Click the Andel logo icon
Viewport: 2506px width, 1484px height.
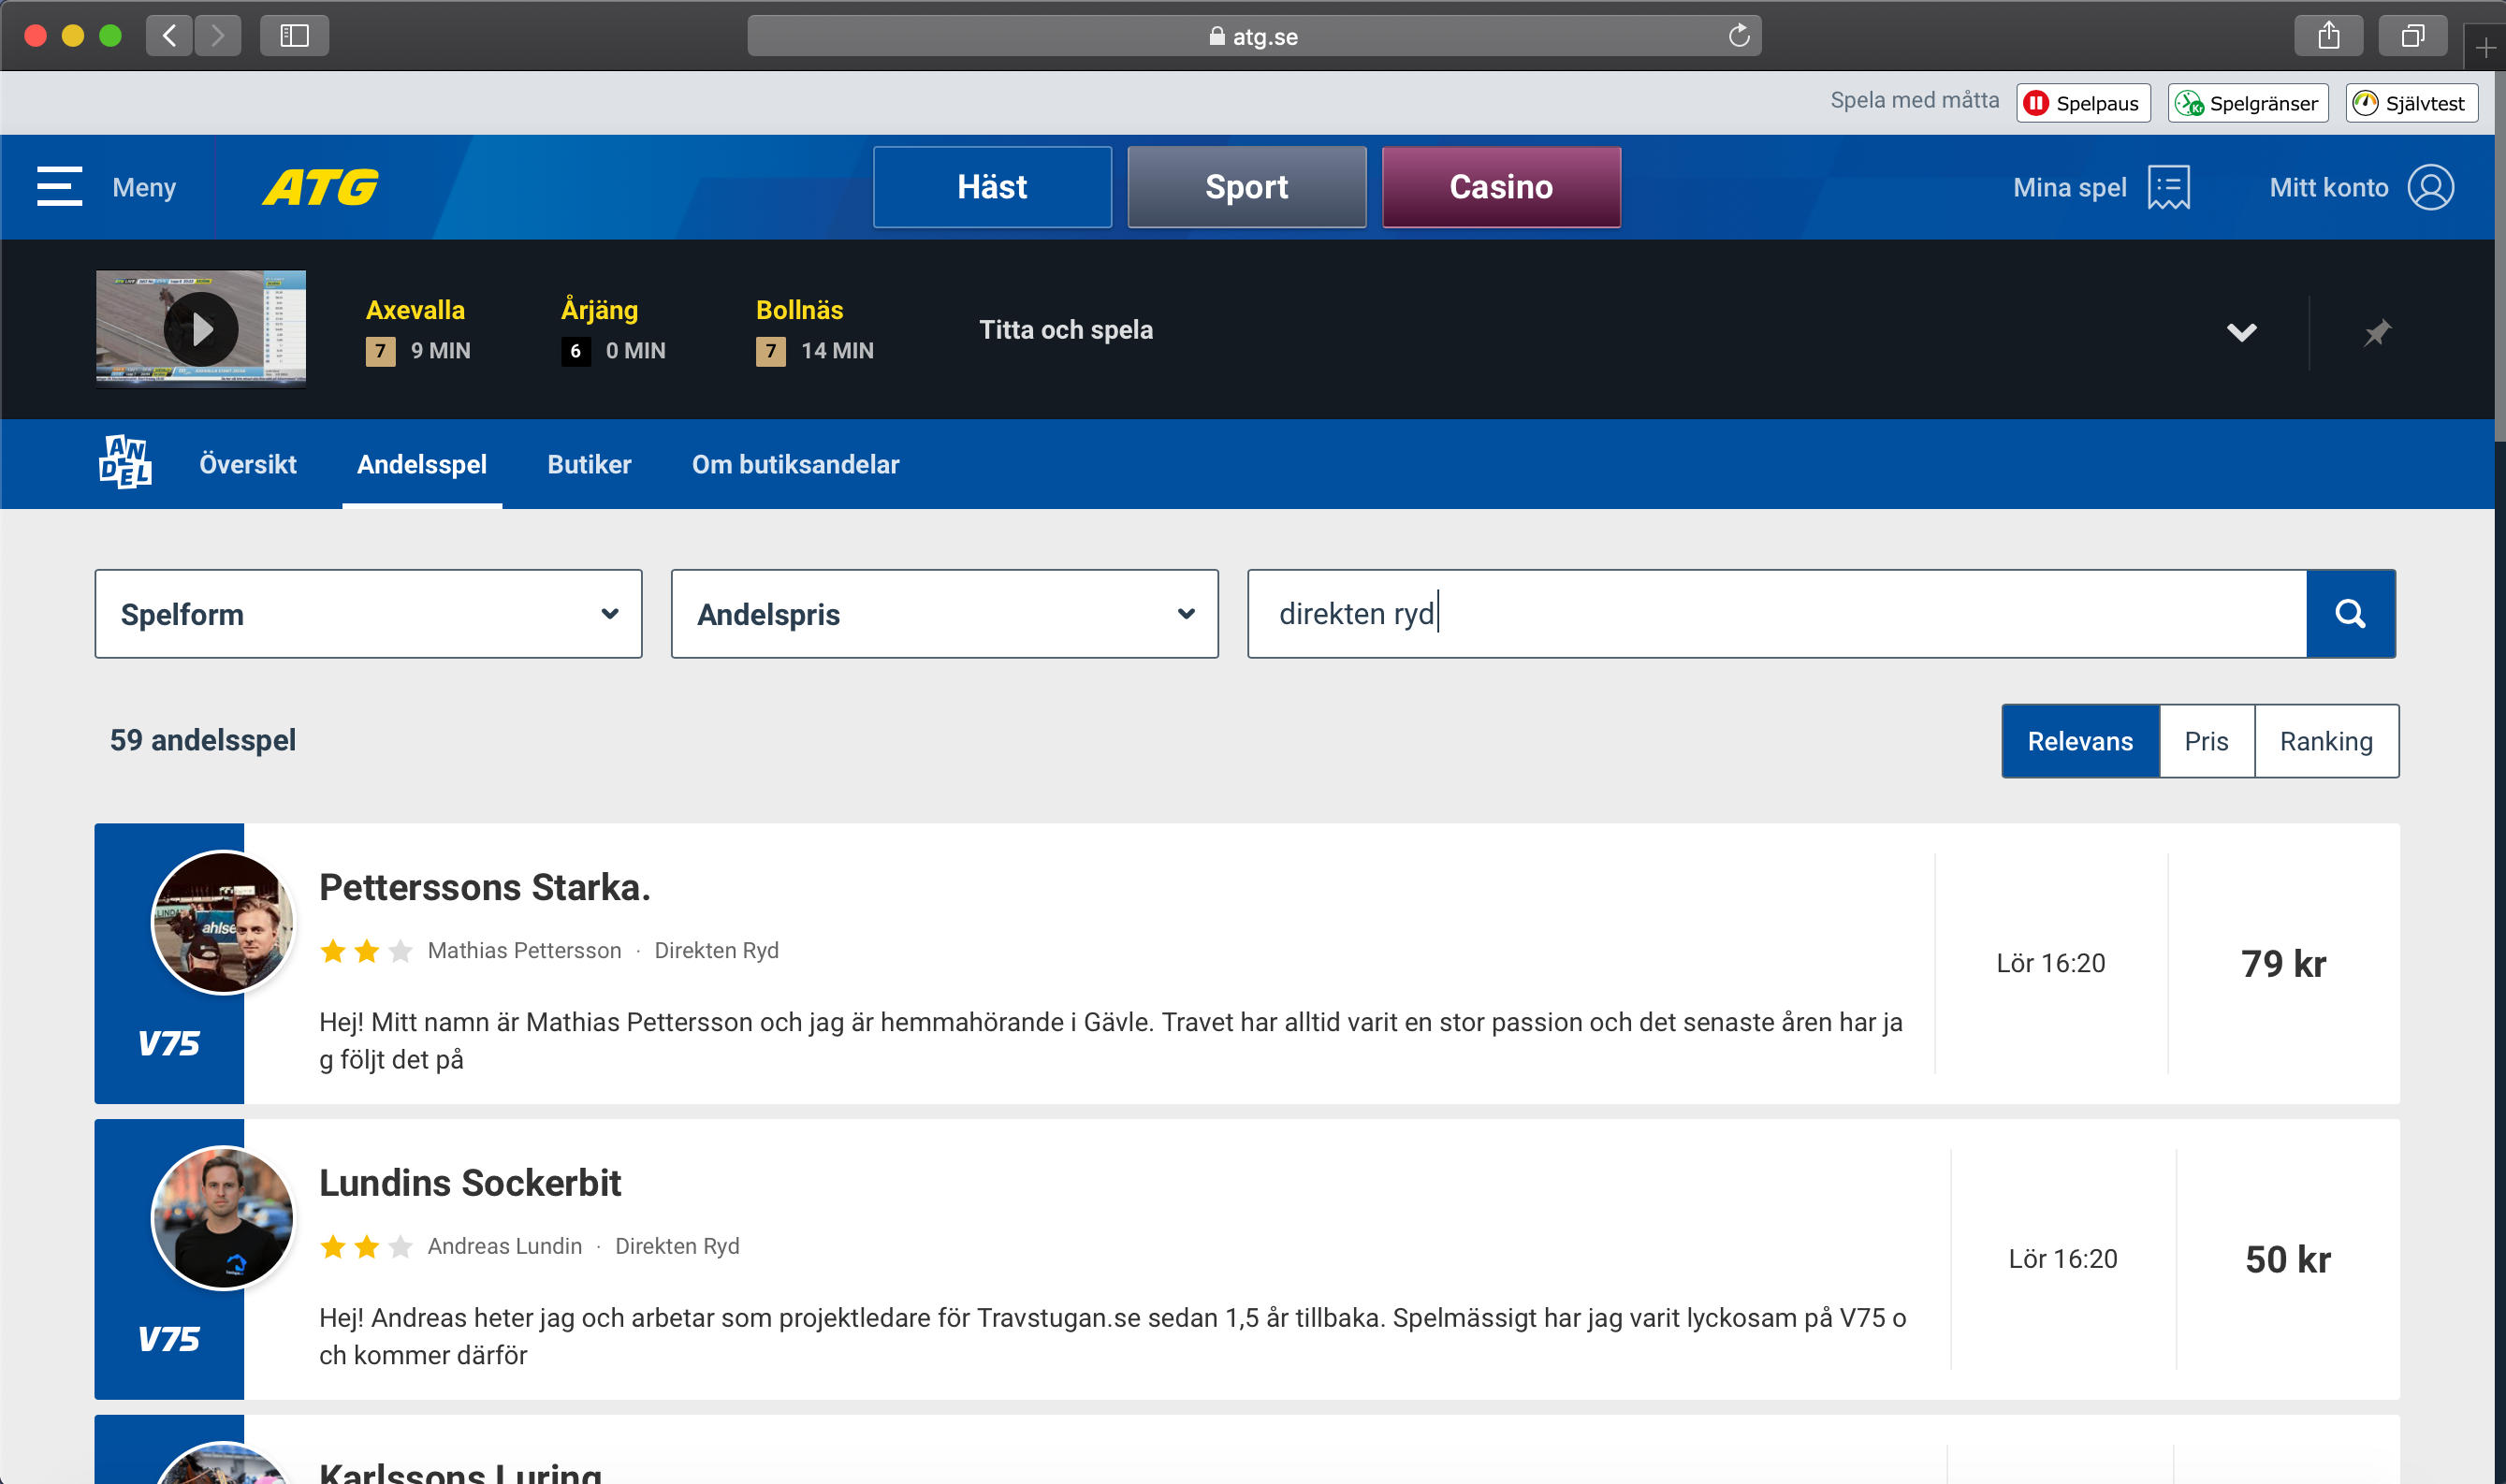tap(126, 463)
